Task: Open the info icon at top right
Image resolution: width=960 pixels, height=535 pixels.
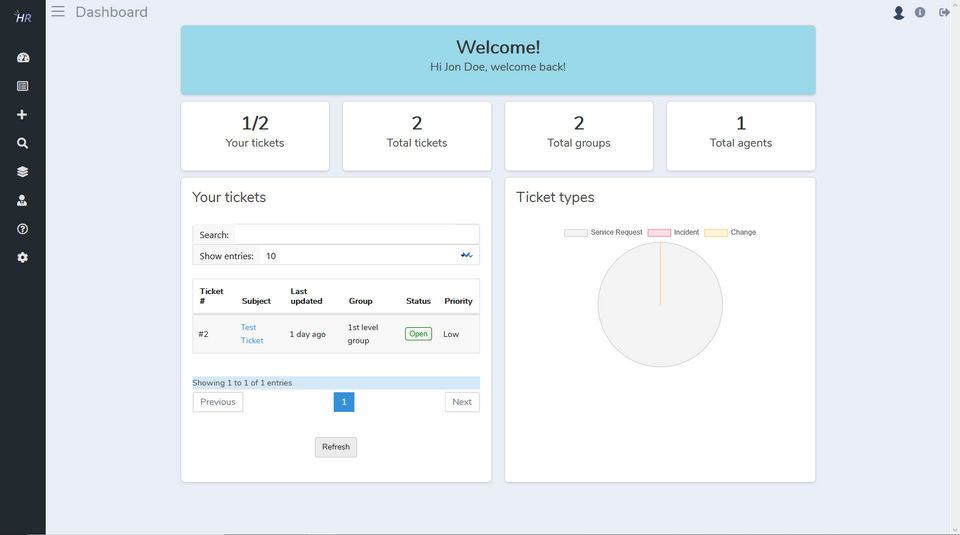Action: pos(920,12)
